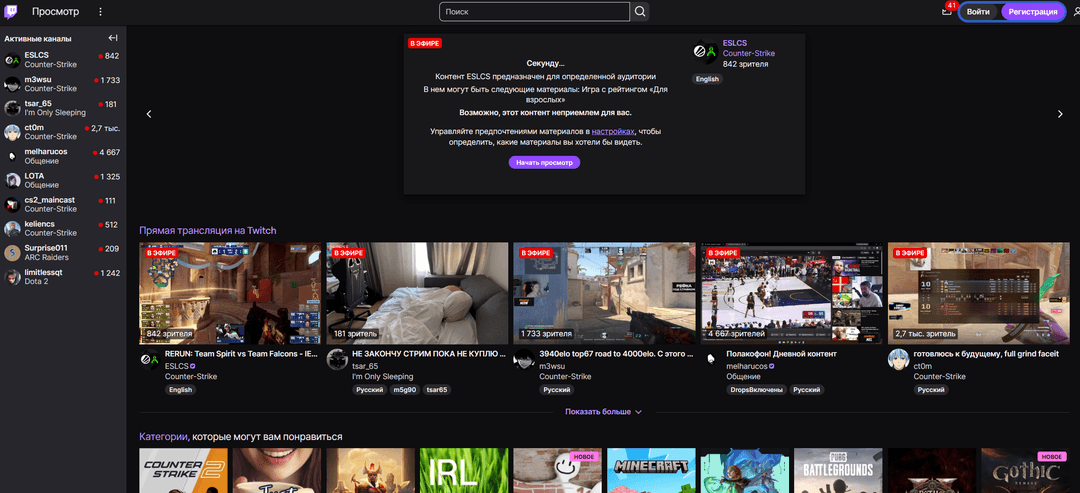The height and width of the screenshot is (493, 1080).
Task: Click ESLCS avatar in featured panel
Action: 704,51
